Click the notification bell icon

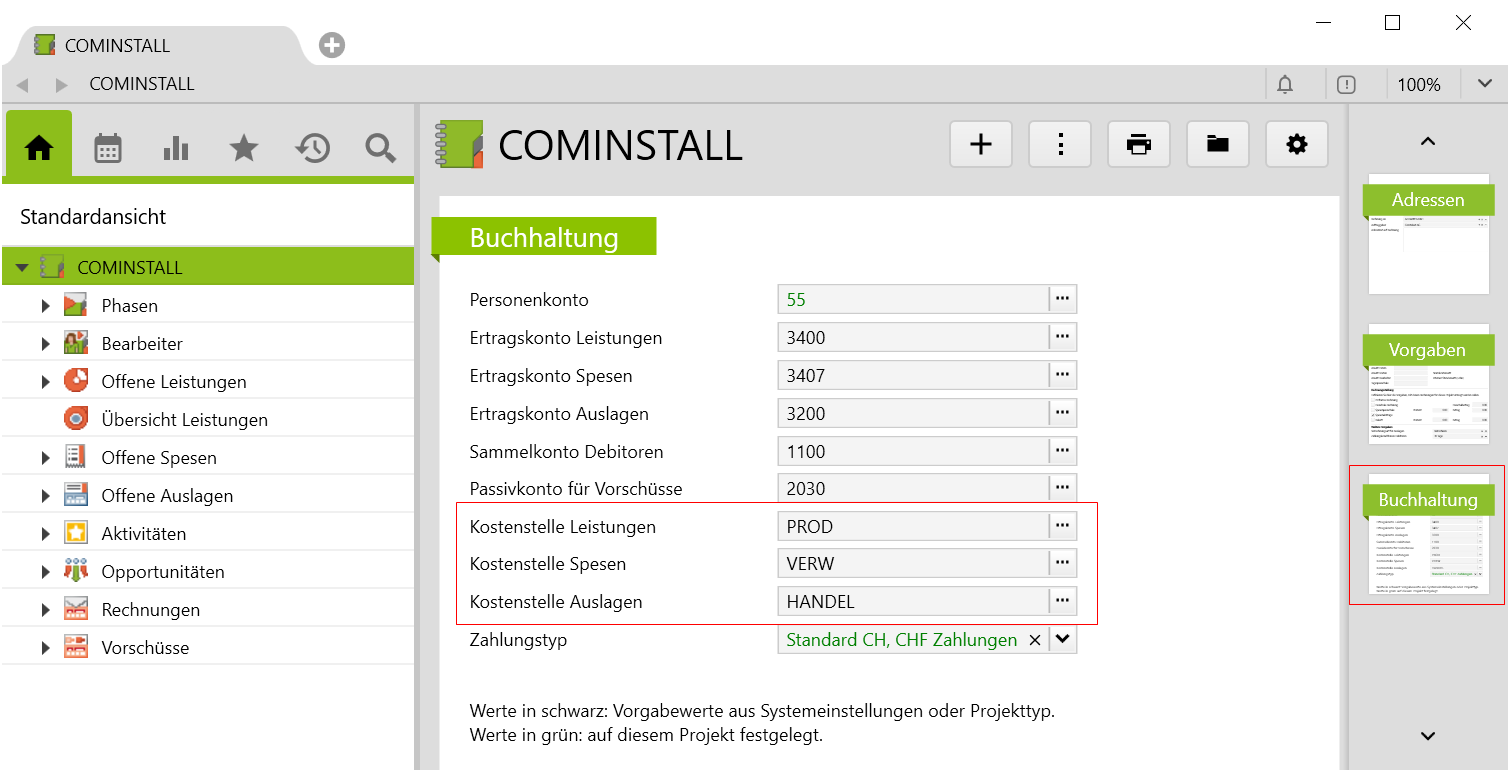[x=1284, y=84]
